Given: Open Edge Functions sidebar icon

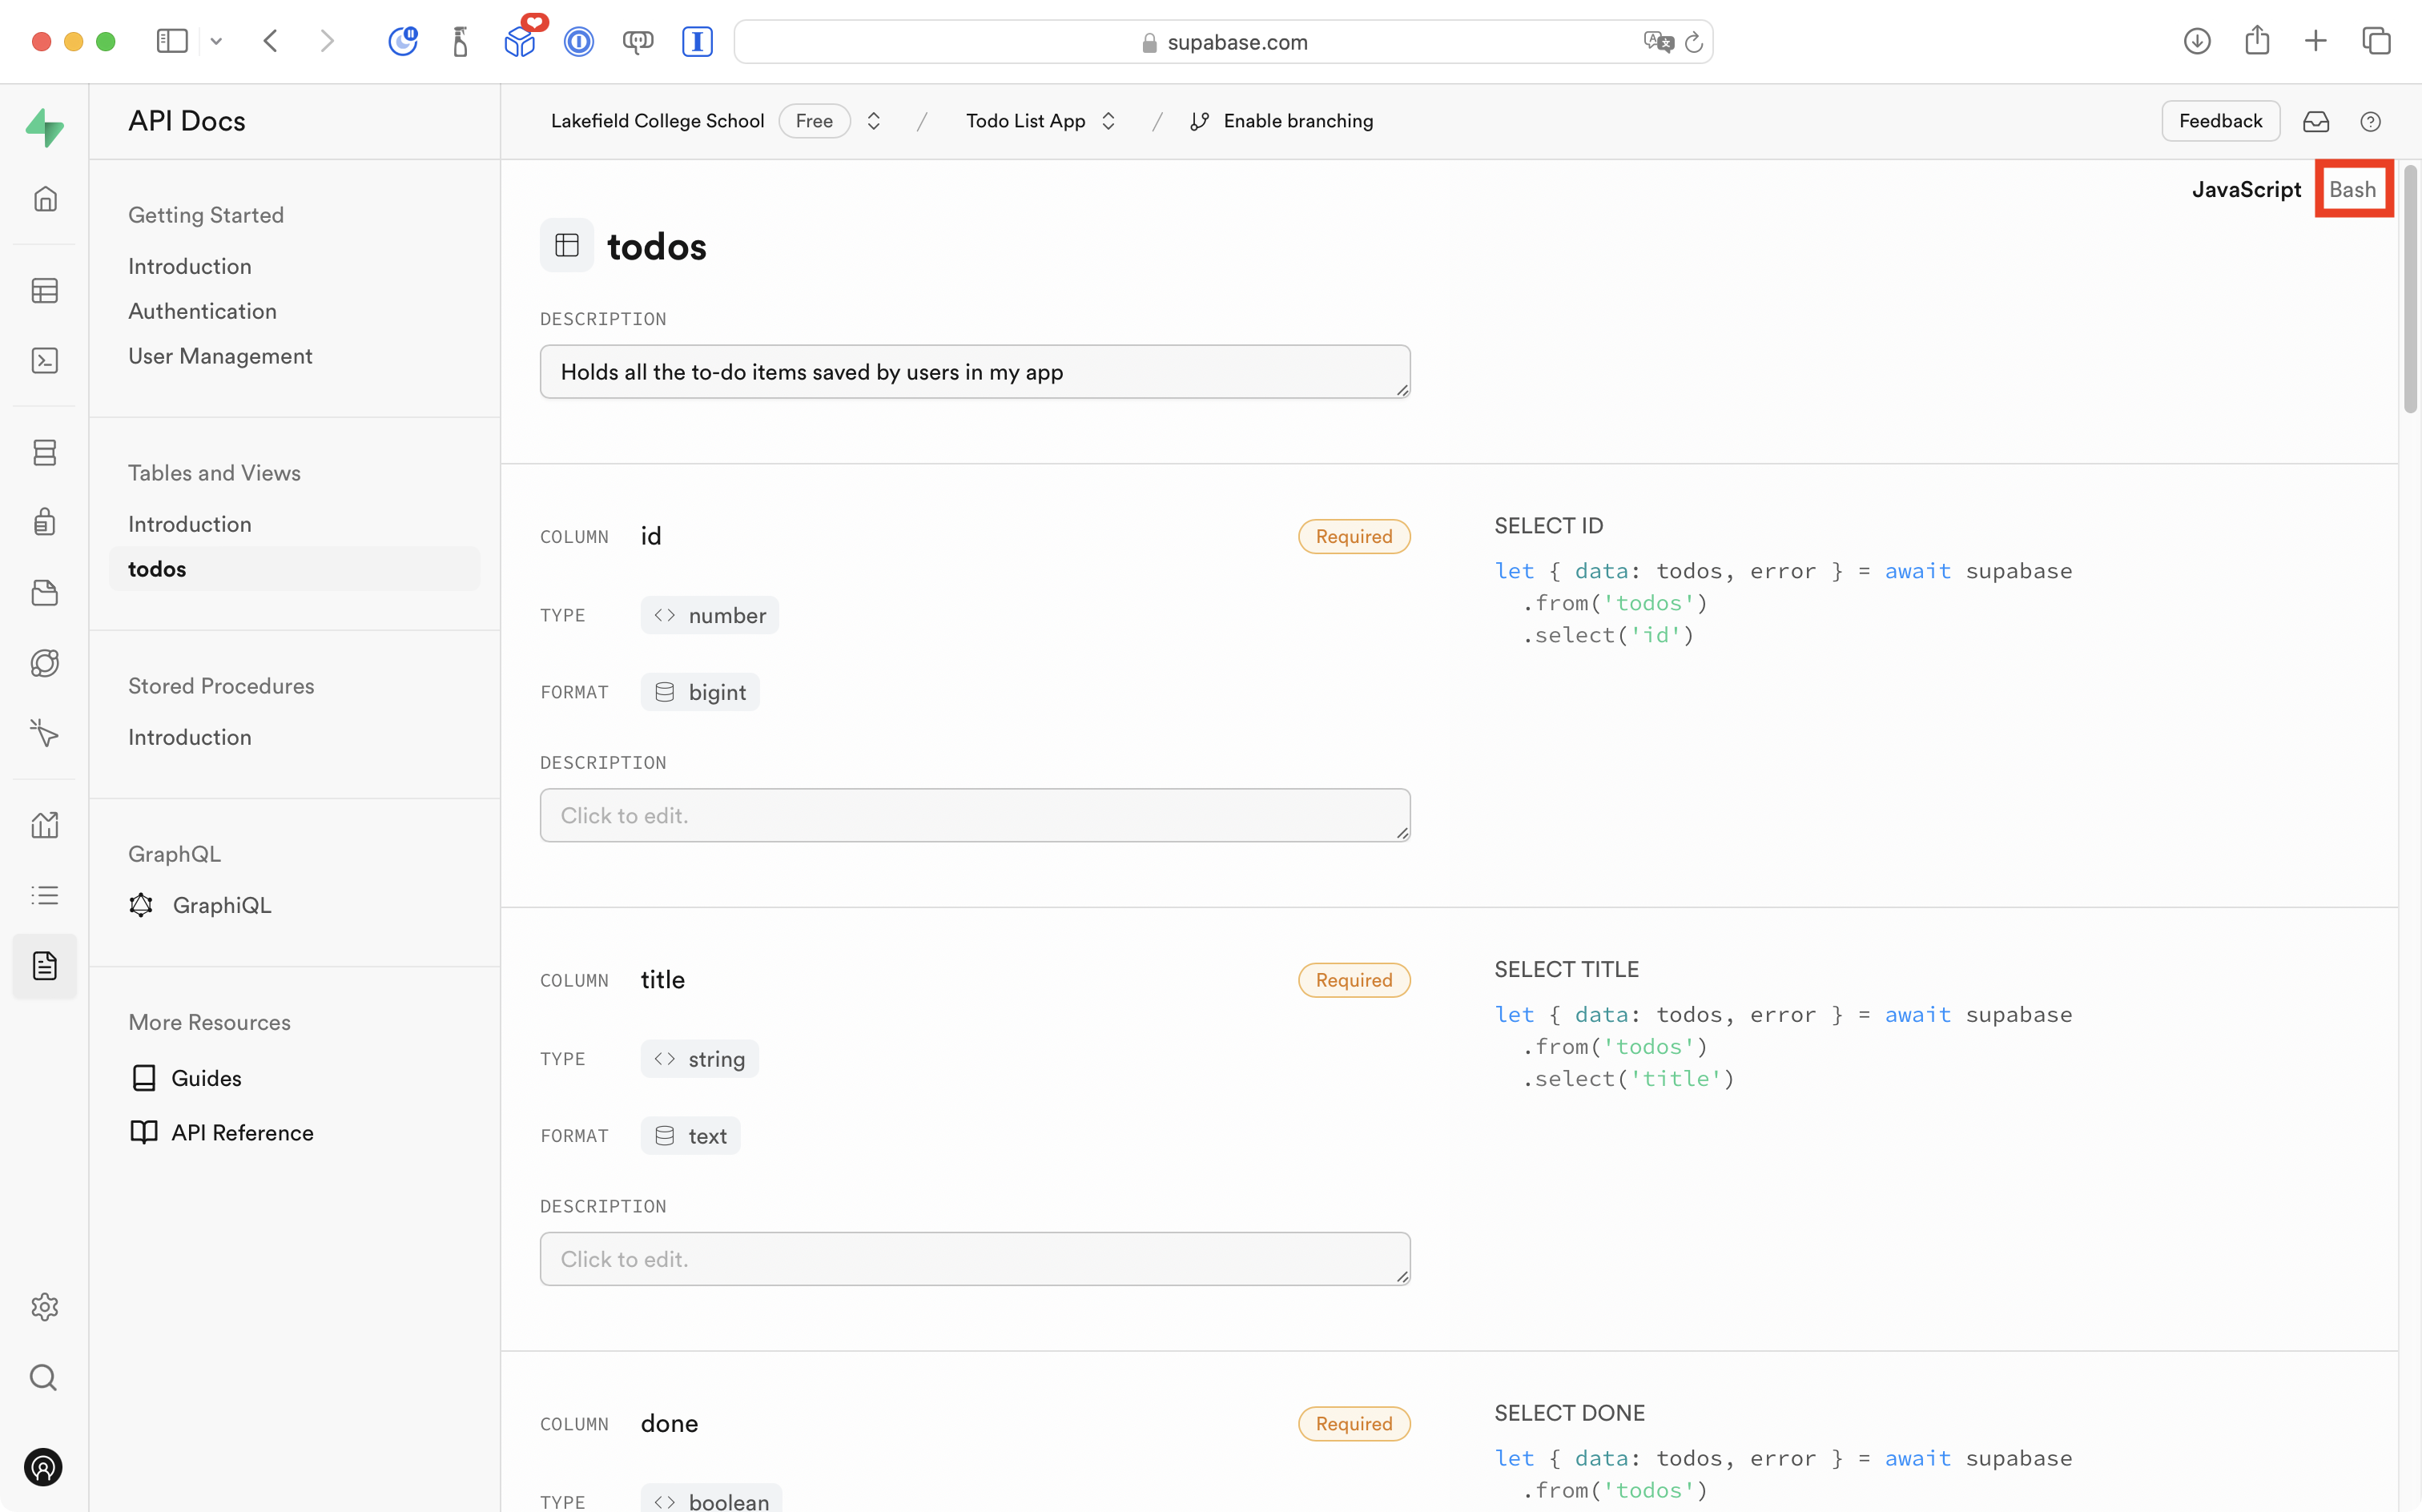Looking at the screenshot, I should coord(45,663).
